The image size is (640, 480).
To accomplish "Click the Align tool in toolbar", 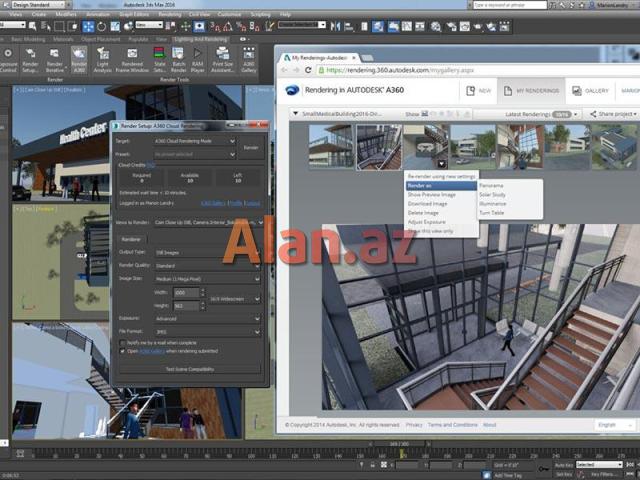I will click(349, 27).
